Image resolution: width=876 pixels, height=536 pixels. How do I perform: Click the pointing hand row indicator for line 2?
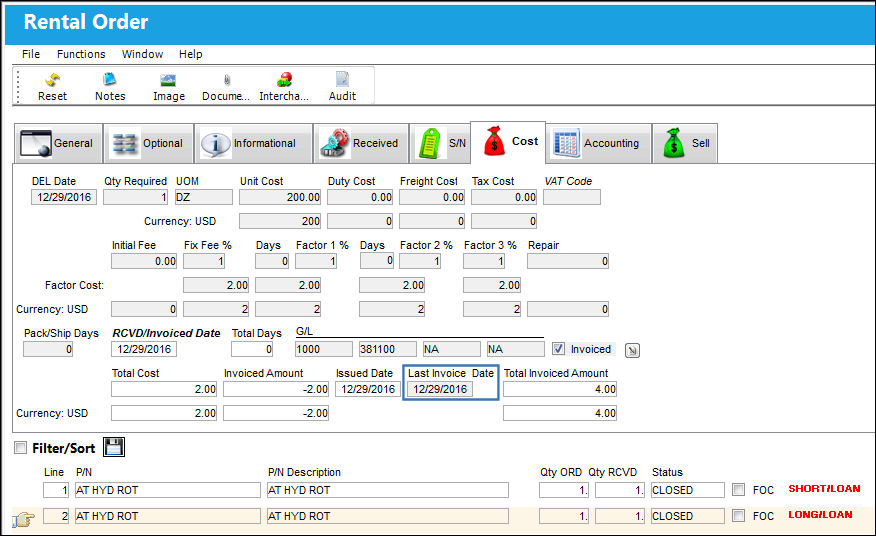[x=23, y=519]
